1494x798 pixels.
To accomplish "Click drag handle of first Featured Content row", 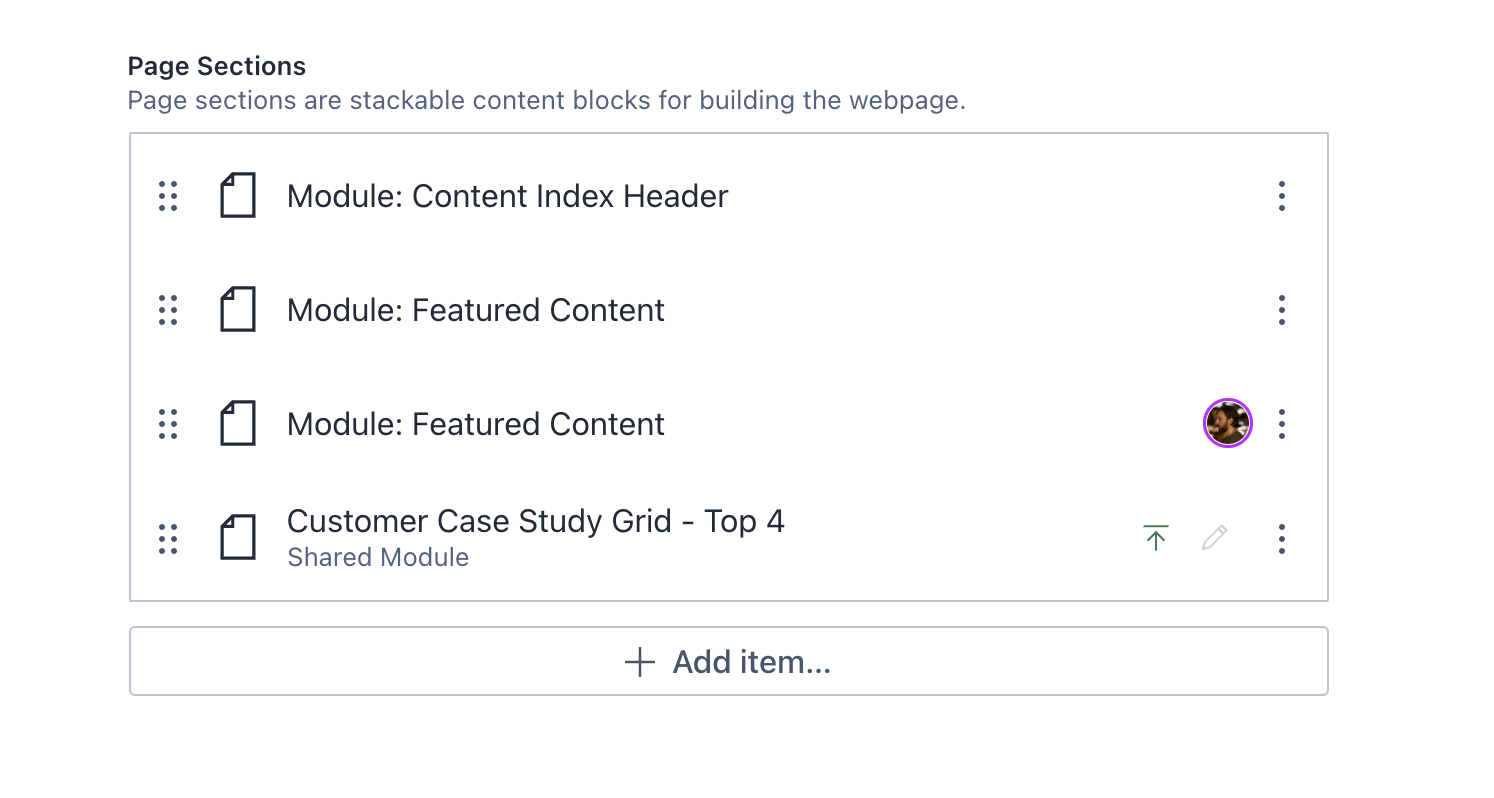I will click(168, 310).
